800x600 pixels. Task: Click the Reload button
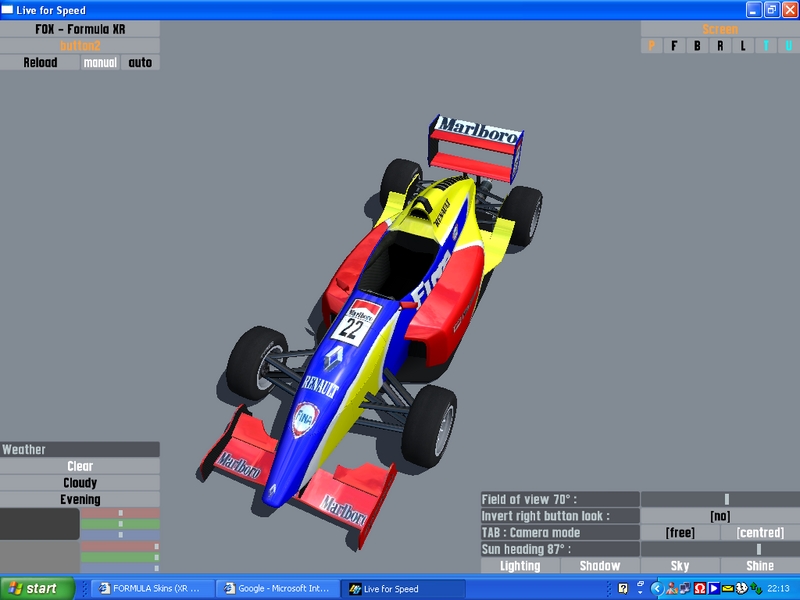40,63
